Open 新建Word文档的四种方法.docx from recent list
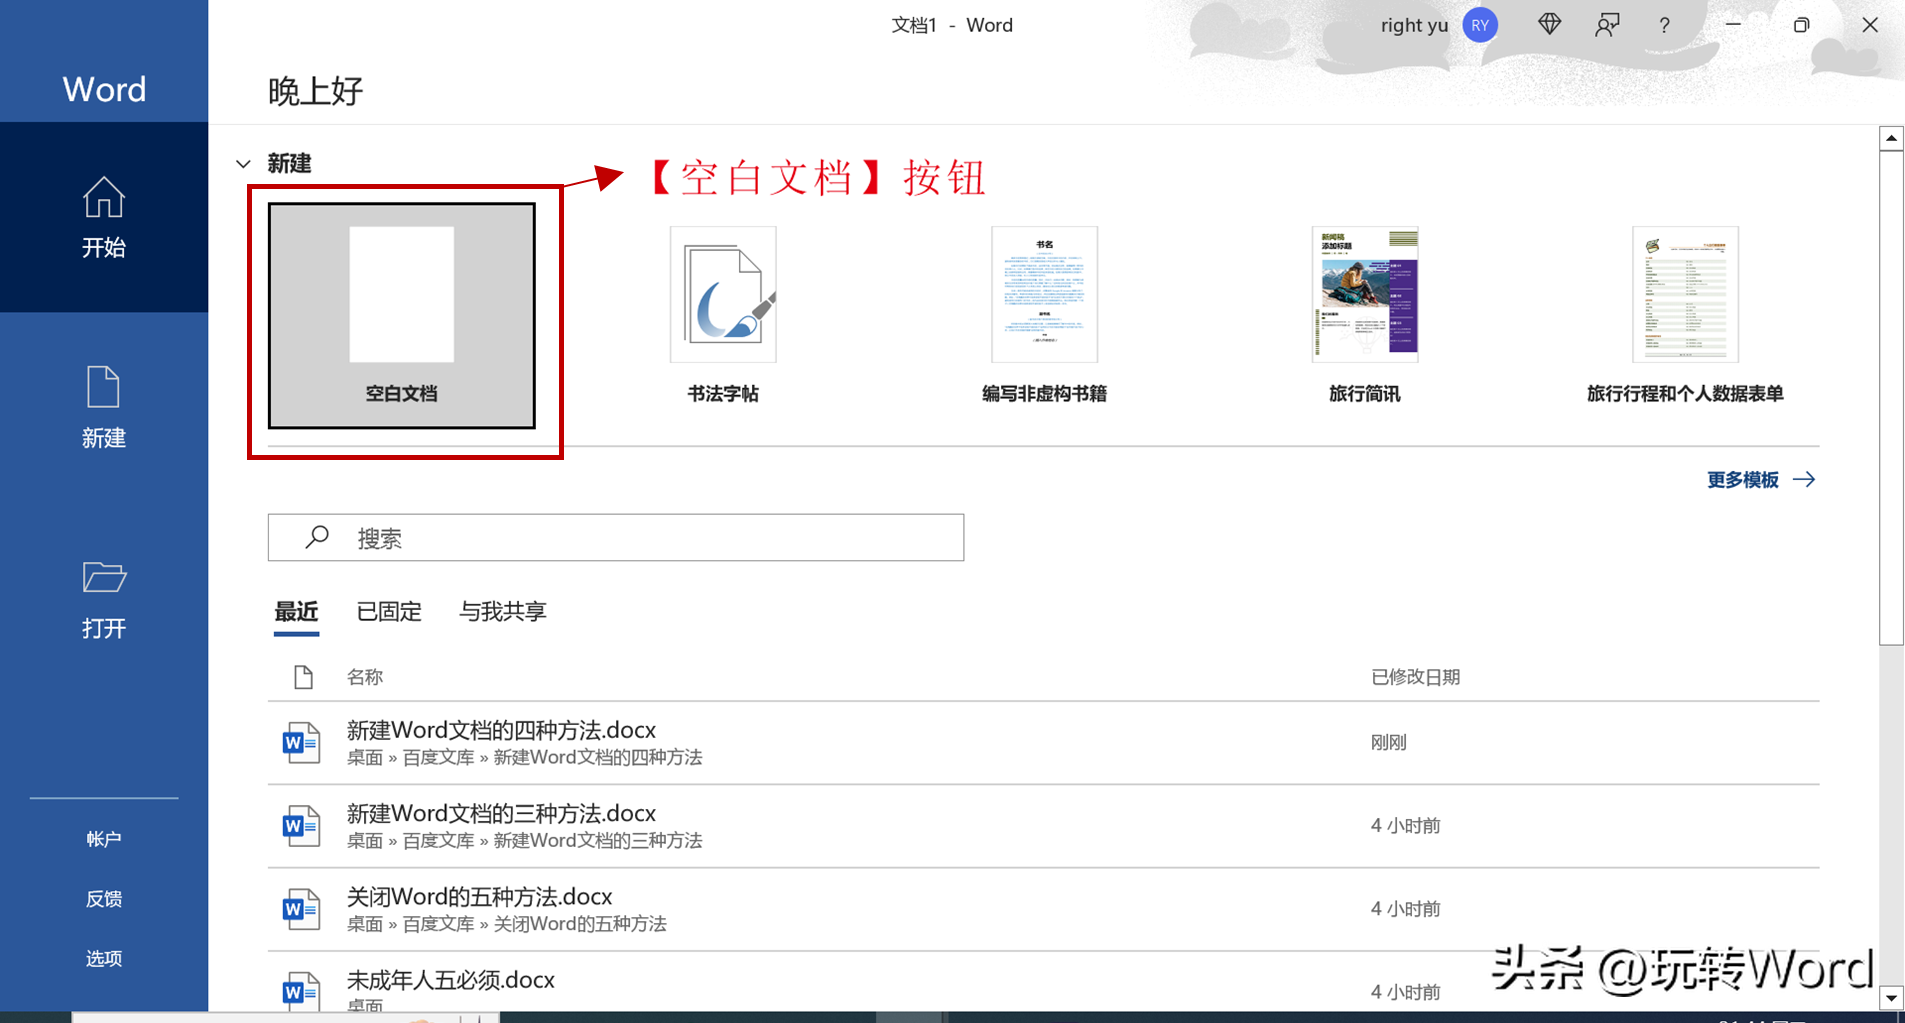This screenshot has height=1023, width=1905. click(1043, 743)
